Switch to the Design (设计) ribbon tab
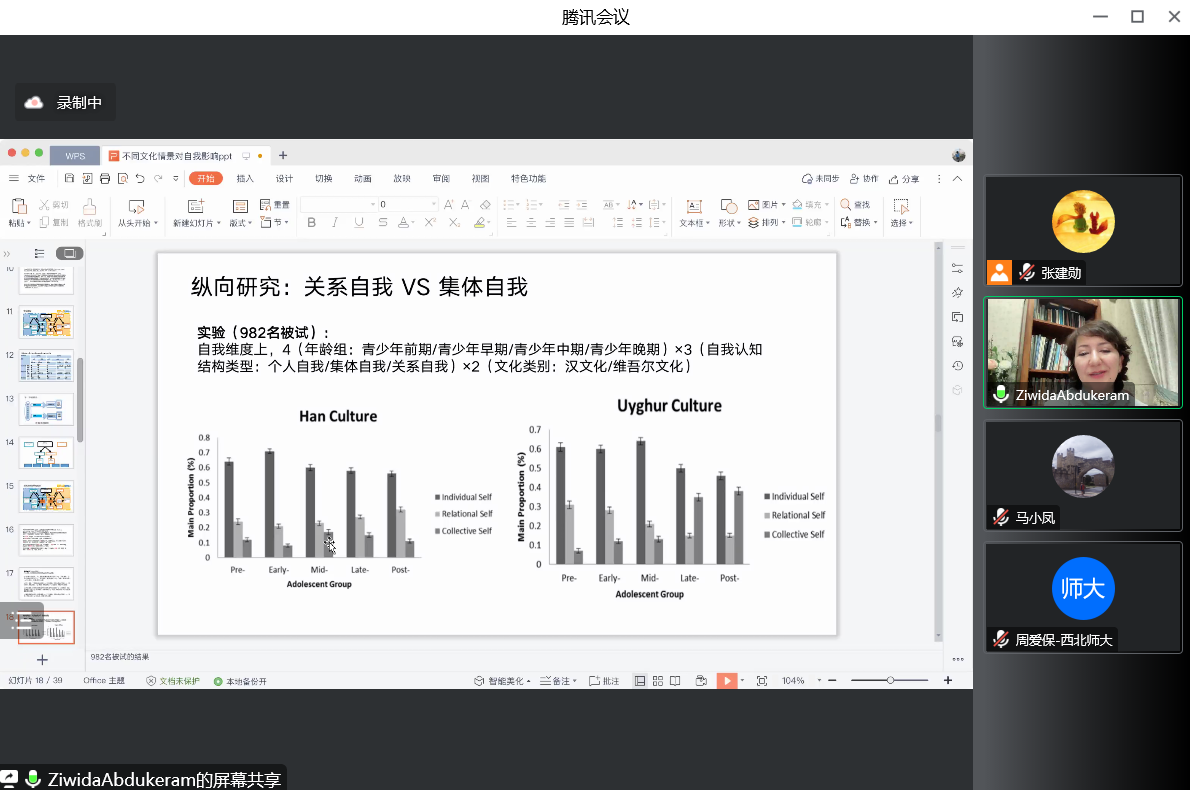 point(284,179)
